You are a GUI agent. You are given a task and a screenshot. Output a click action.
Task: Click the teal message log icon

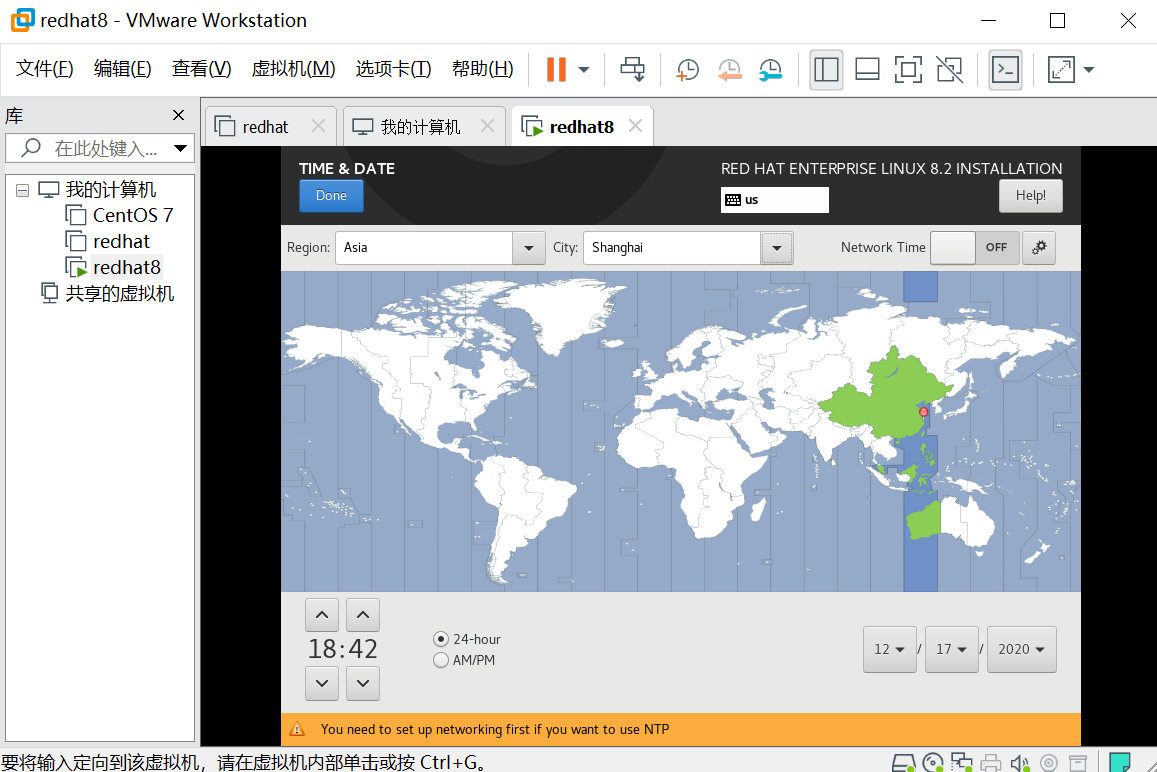pos(1119,762)
